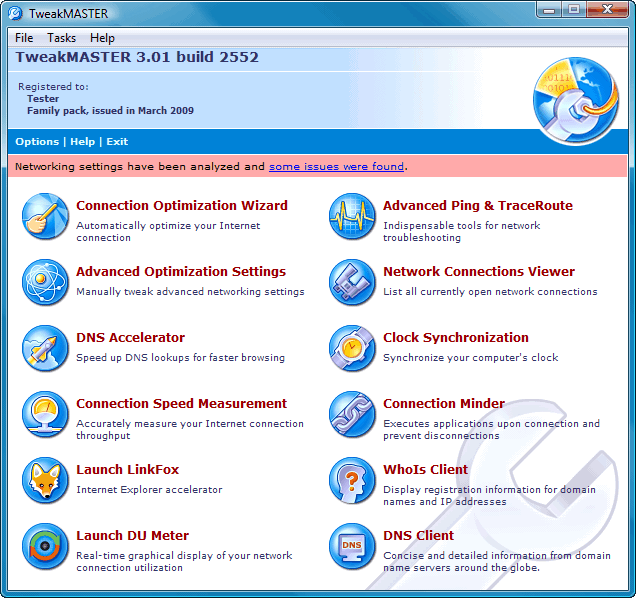Click the DNS Accelerator rocket icon
This screenshot has height=598, width=636.
(45, 348)
